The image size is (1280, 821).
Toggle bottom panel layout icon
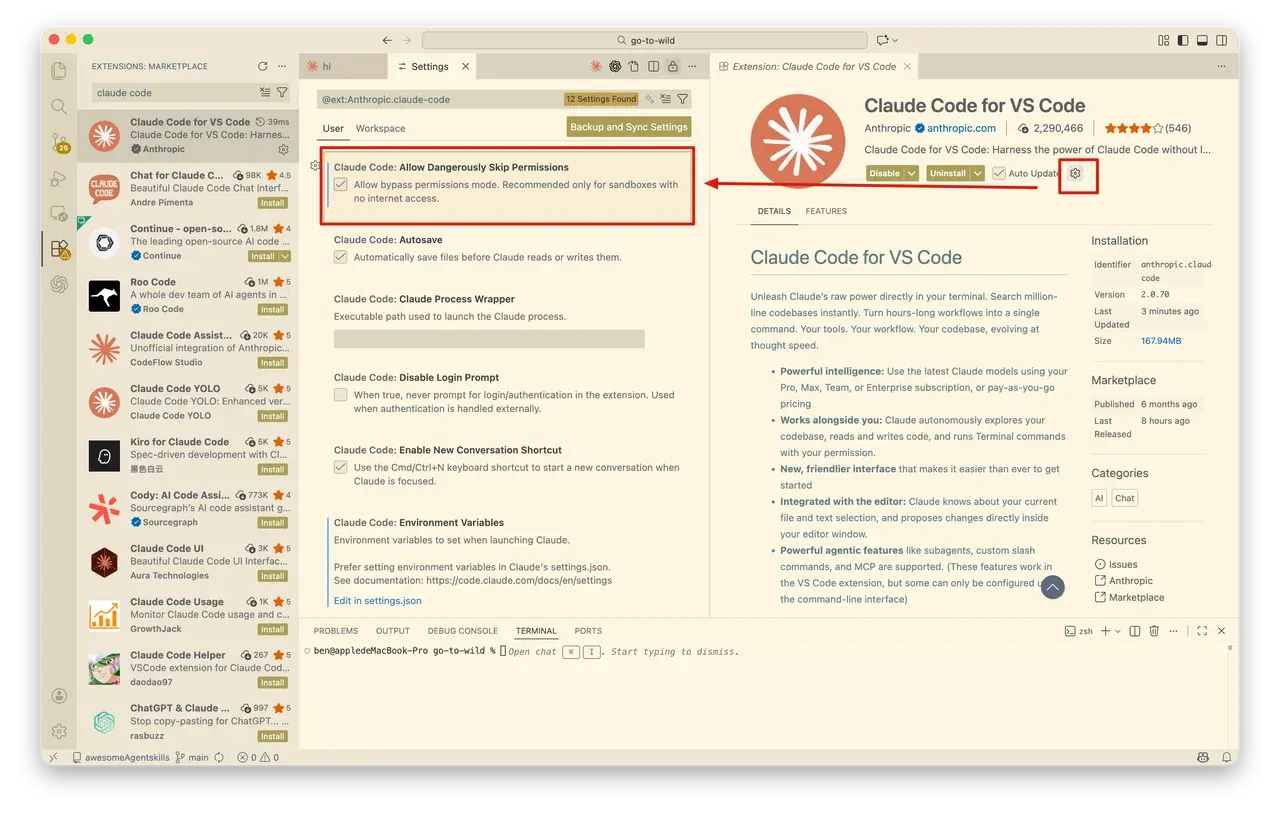click(x=1202, y=40)
